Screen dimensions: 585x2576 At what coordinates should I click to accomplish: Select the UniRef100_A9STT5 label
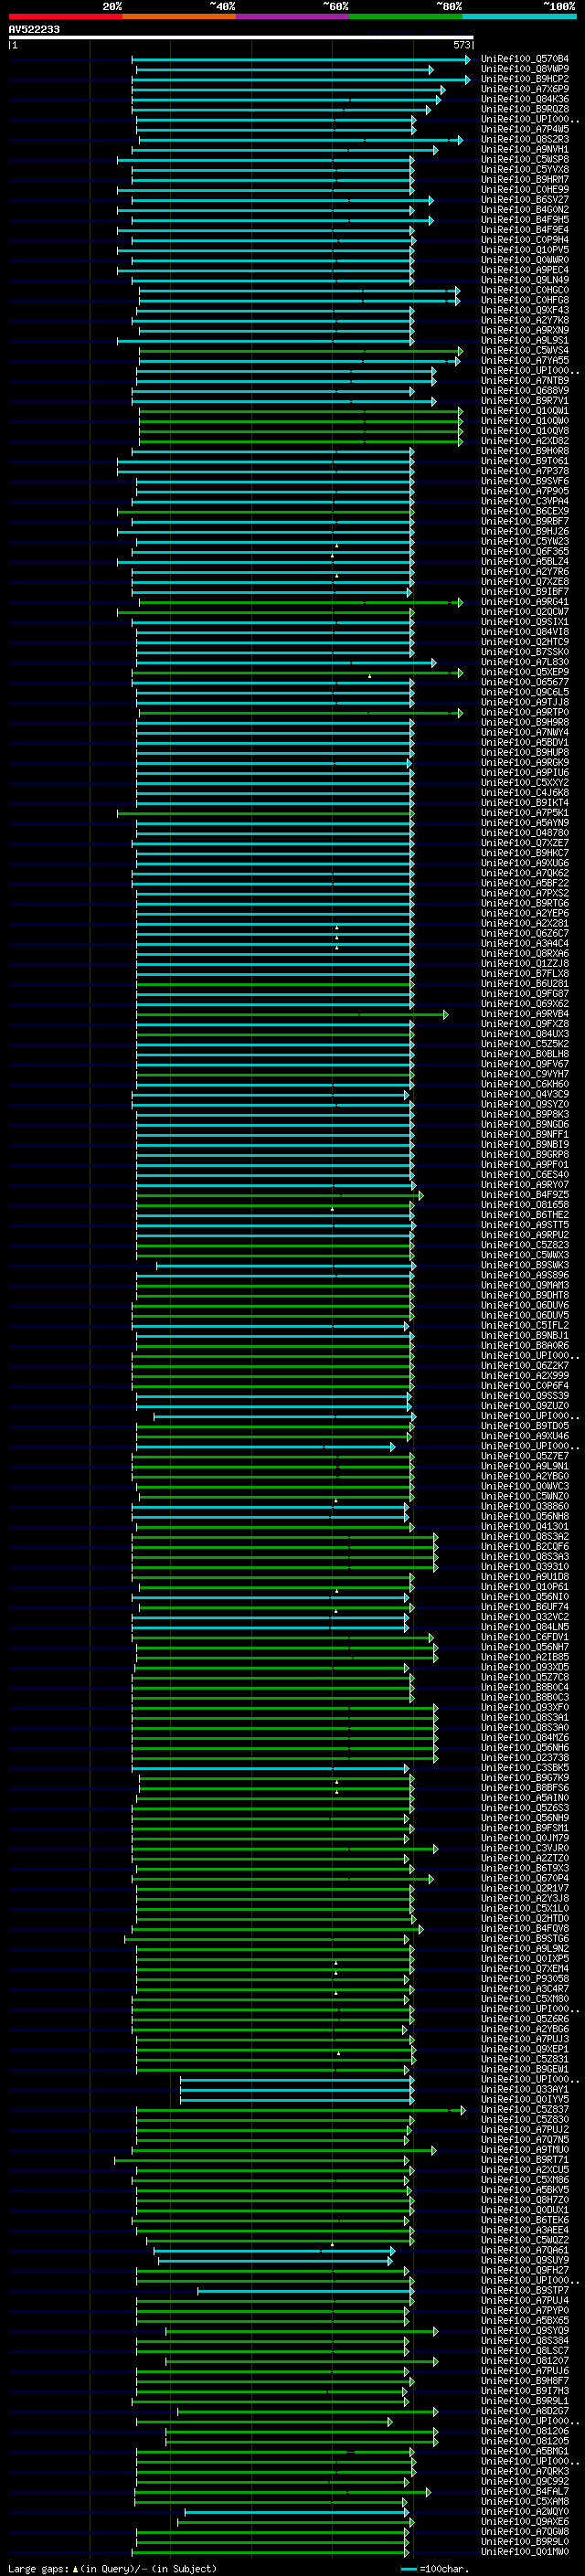pos(525,1225)
